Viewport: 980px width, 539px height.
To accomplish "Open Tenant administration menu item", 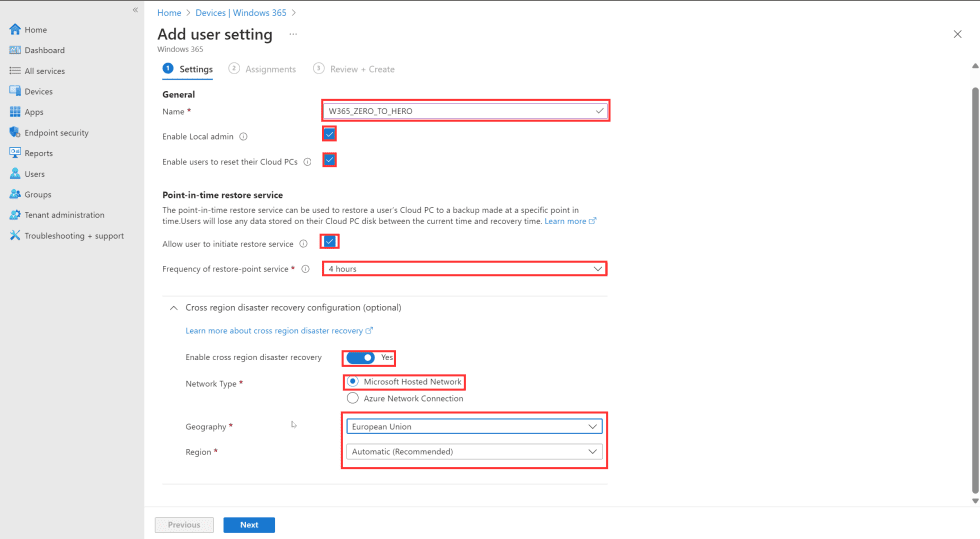I will (64, 214).
